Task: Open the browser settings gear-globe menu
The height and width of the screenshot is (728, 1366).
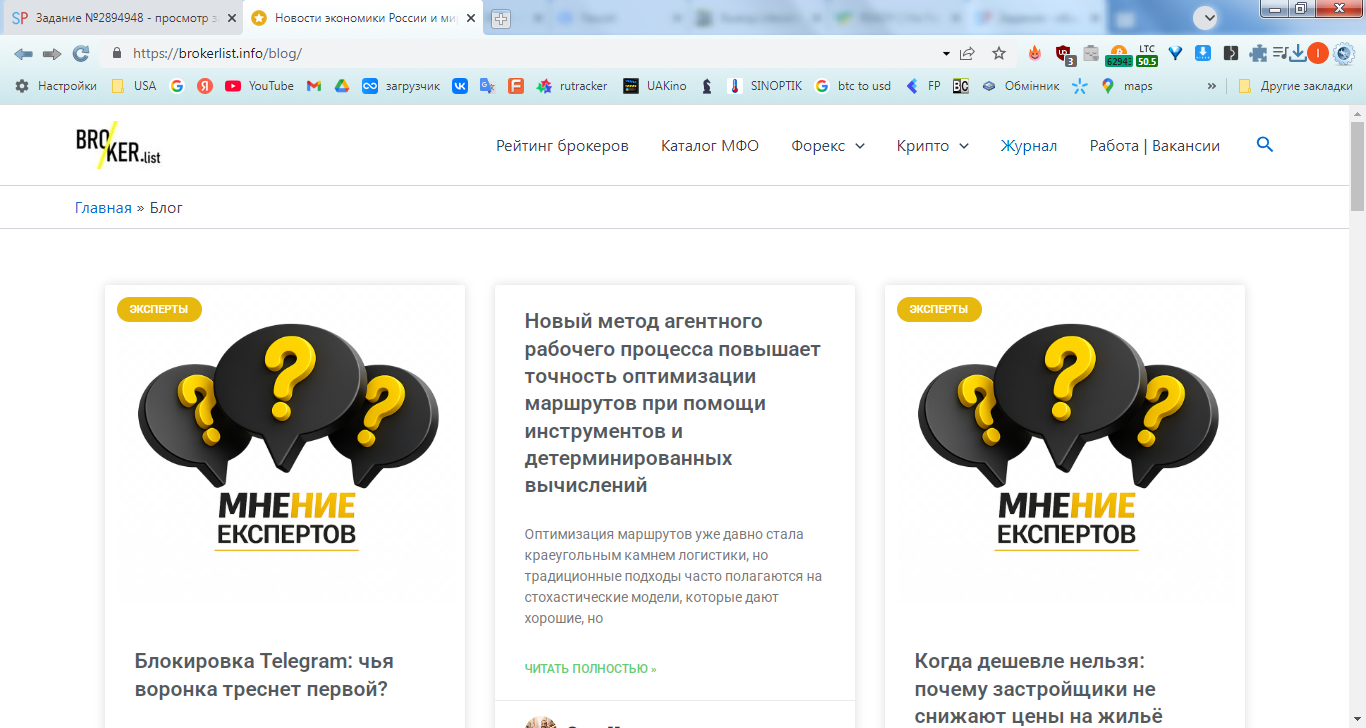Action: [x=1344, y=54]
